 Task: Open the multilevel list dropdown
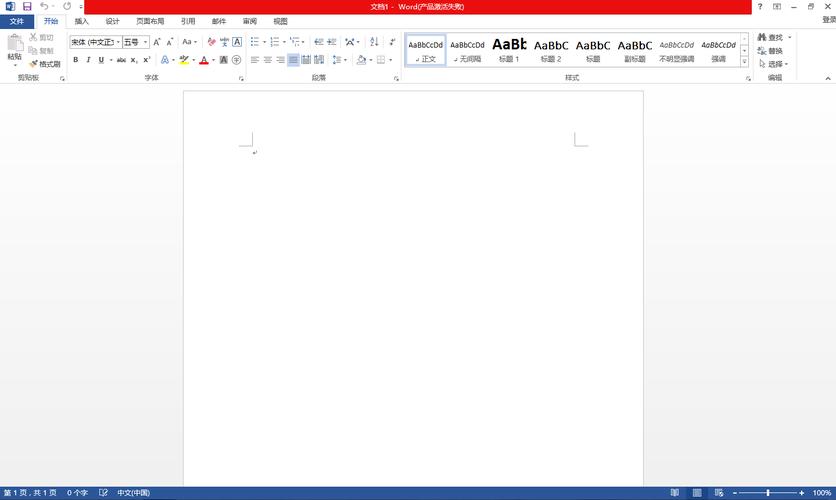(303, 42)
